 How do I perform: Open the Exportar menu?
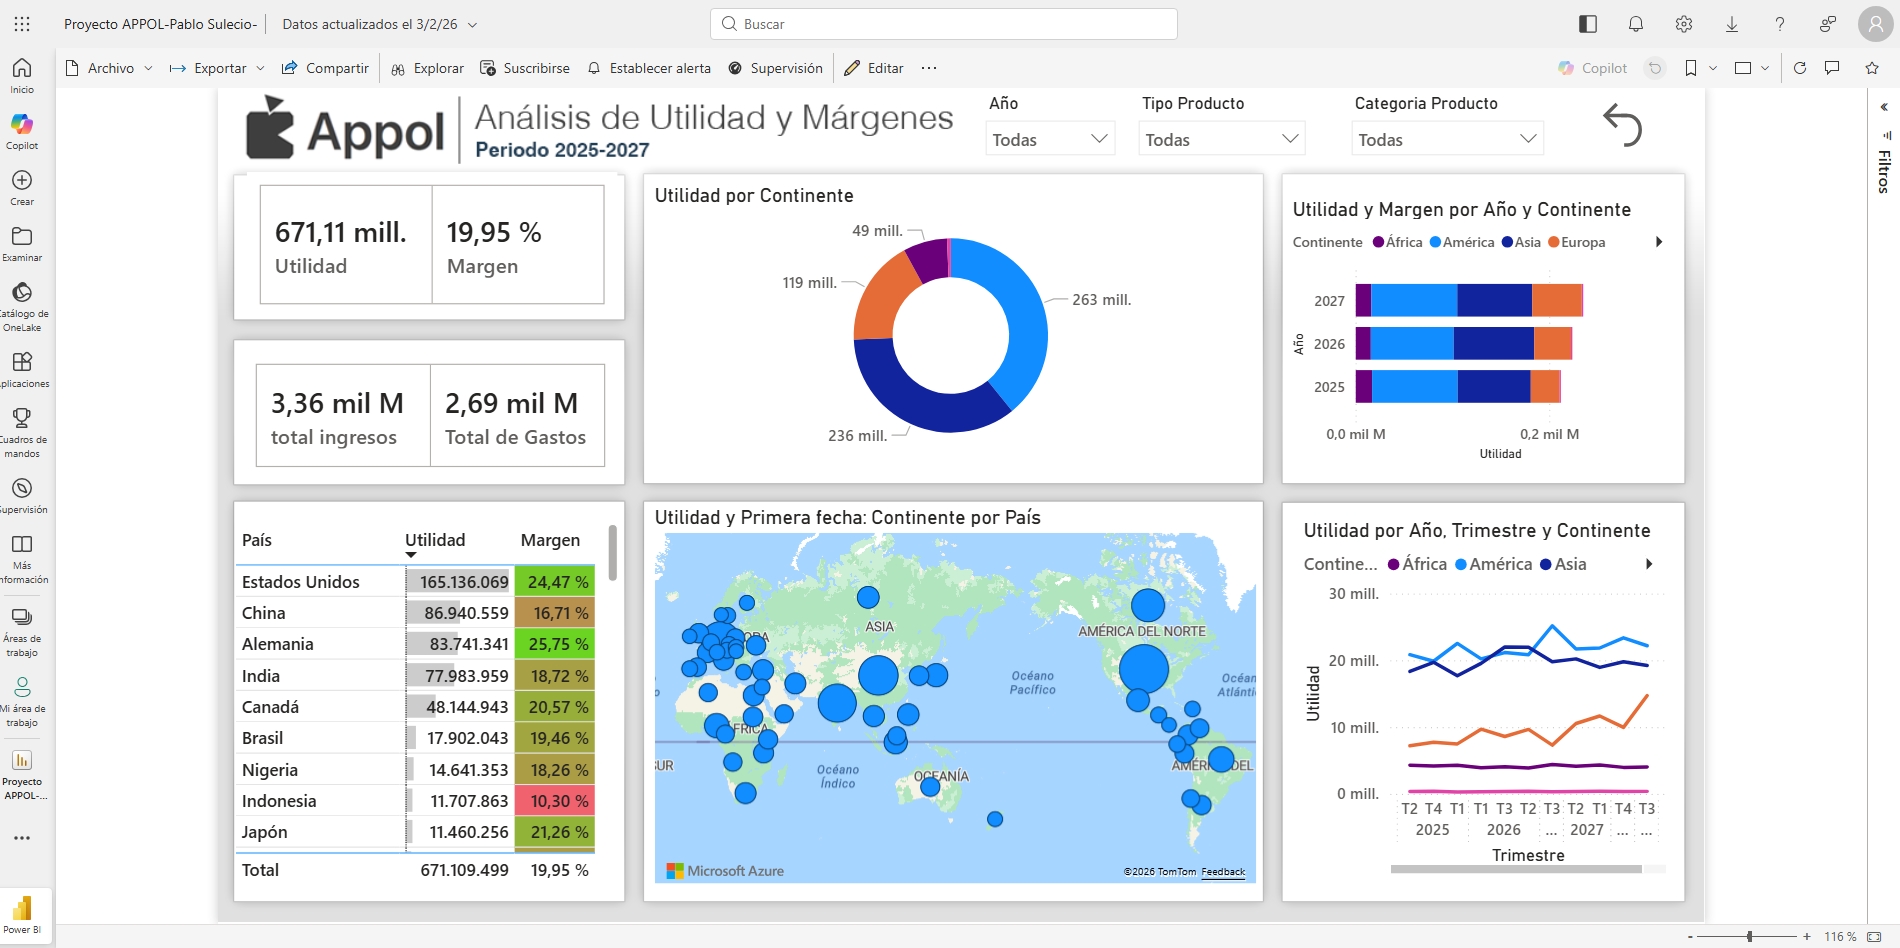click(218, 68)
